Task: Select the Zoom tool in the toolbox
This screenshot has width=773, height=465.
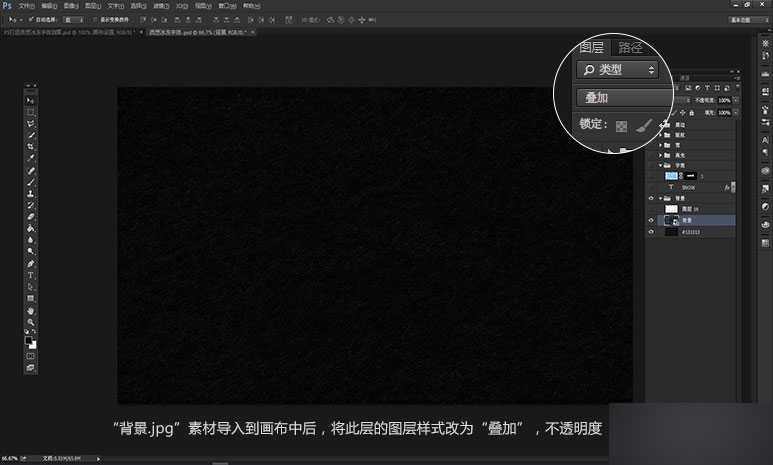Action: (x=31, y=322)
